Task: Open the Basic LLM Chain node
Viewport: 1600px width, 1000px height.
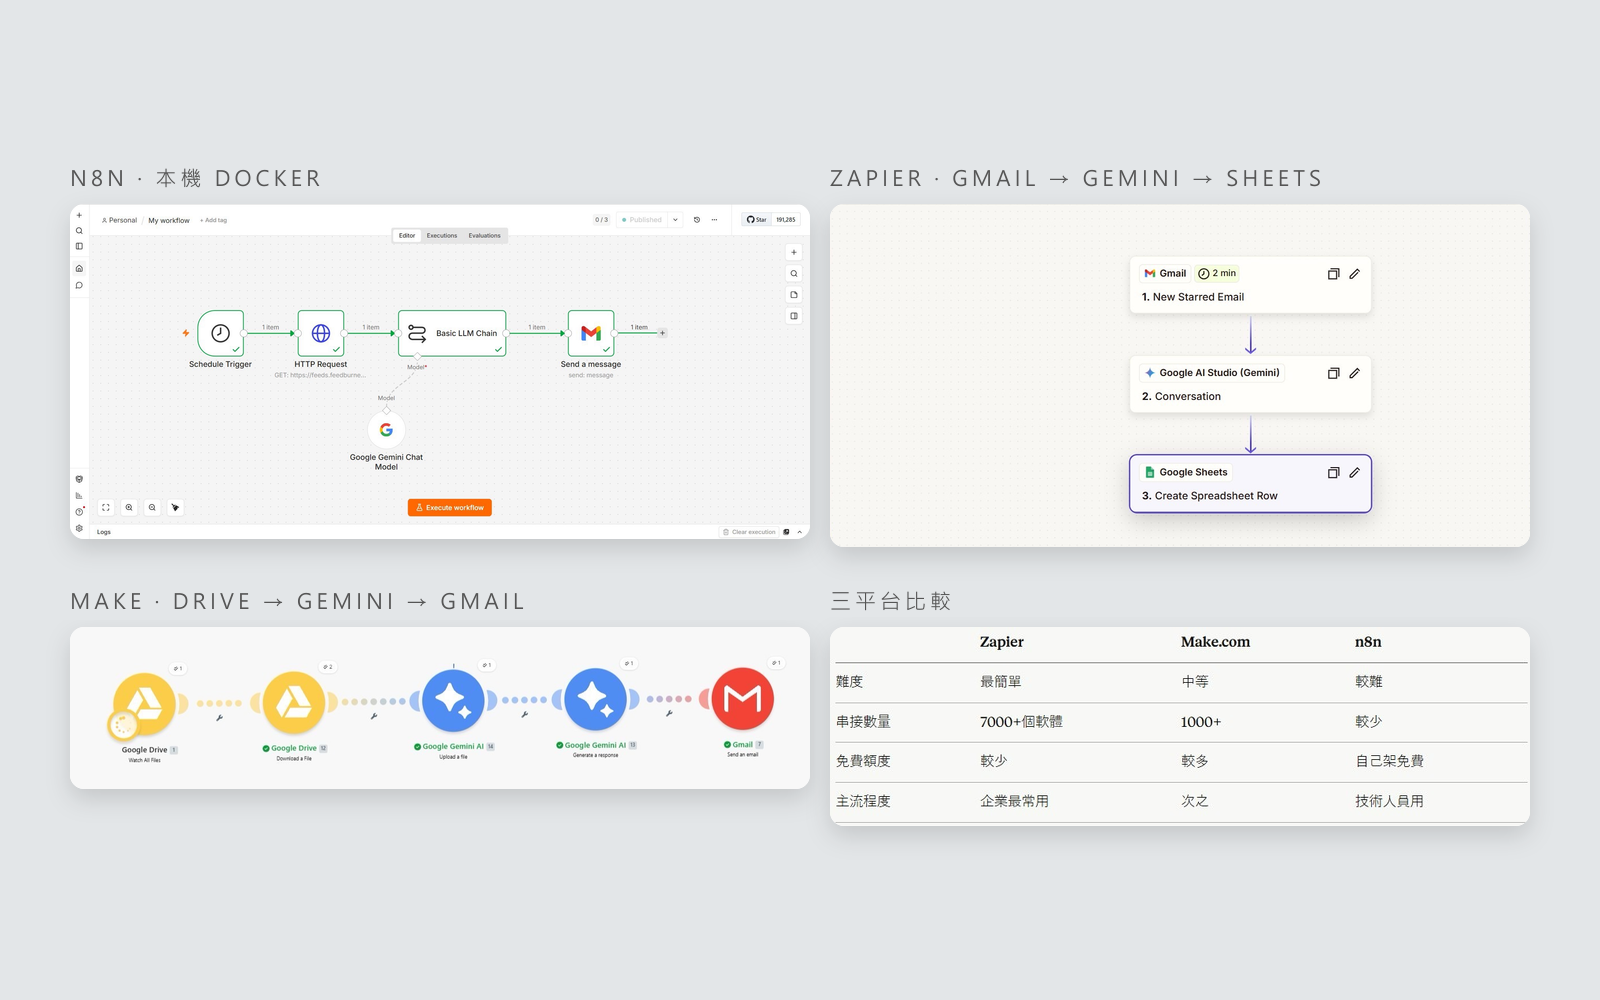Action: coord(452,333)
